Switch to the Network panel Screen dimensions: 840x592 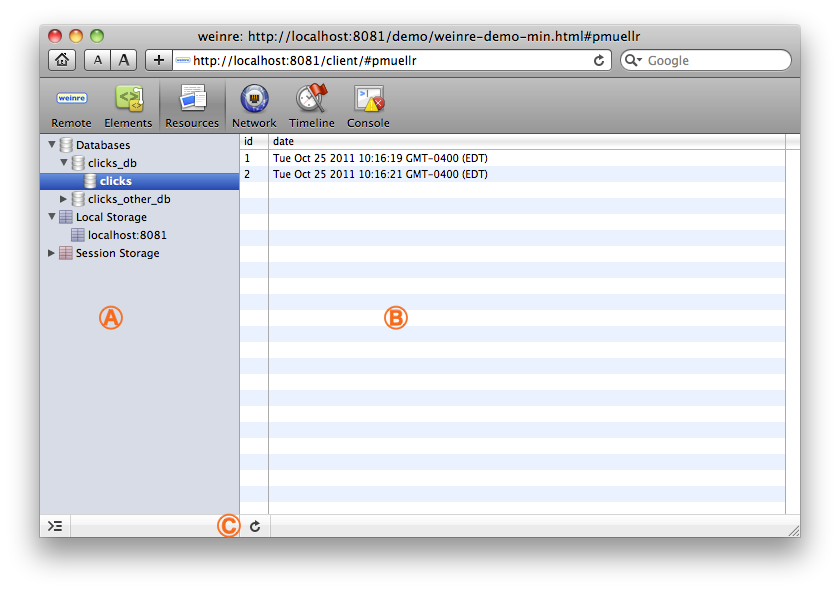pyautogui.click(x=254, y=106)
